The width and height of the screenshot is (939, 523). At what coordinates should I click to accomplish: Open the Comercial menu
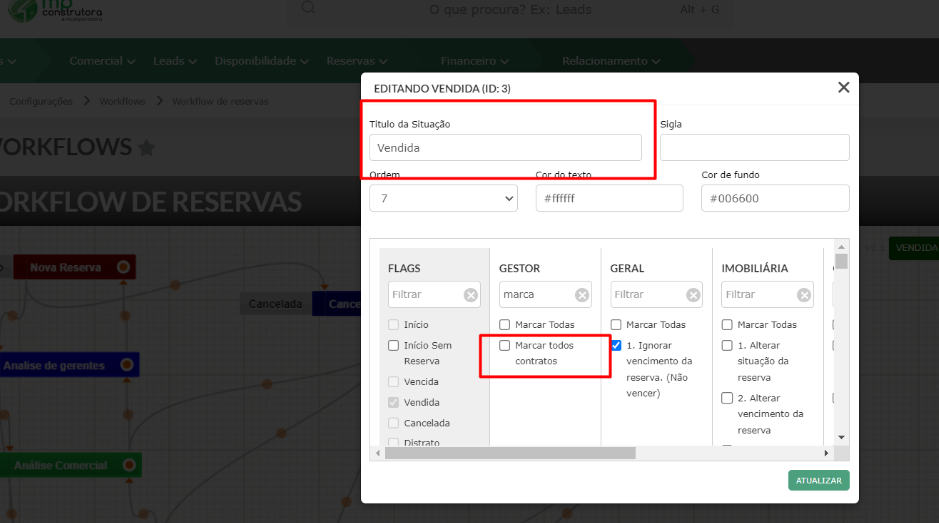[102, 61]
